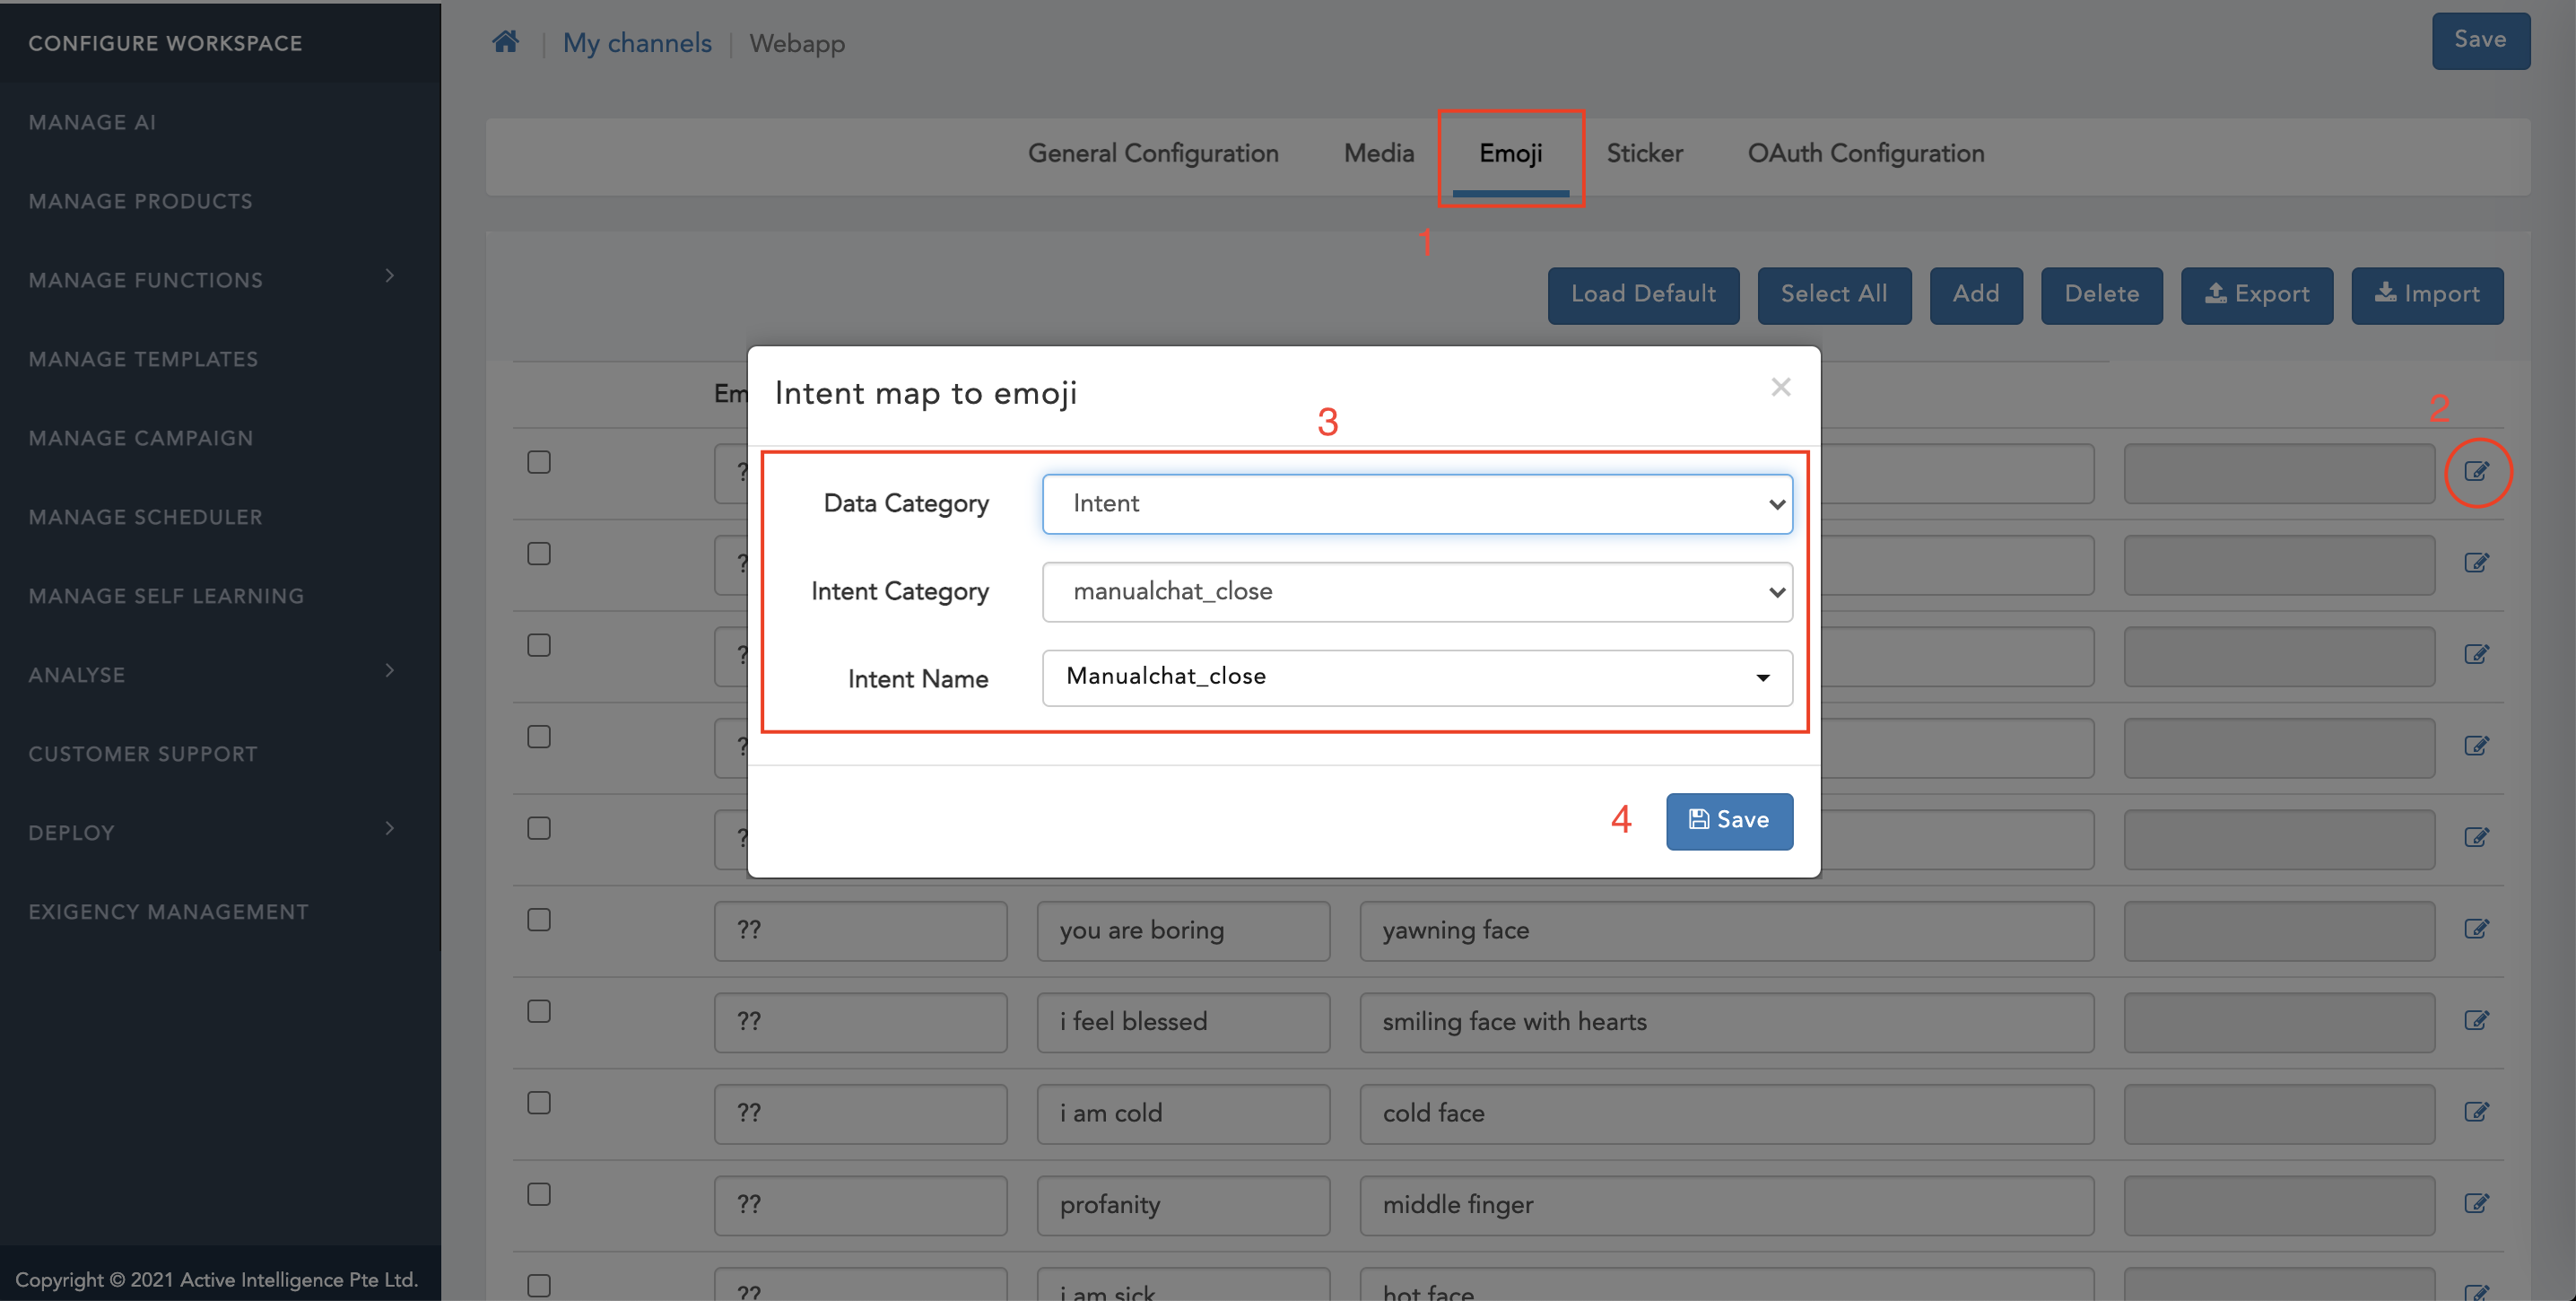2576x1301 pixels.
Task: Edit the 'profanity' emoji mapping
Action: pyautogui.click(x=2476, y=1204)
